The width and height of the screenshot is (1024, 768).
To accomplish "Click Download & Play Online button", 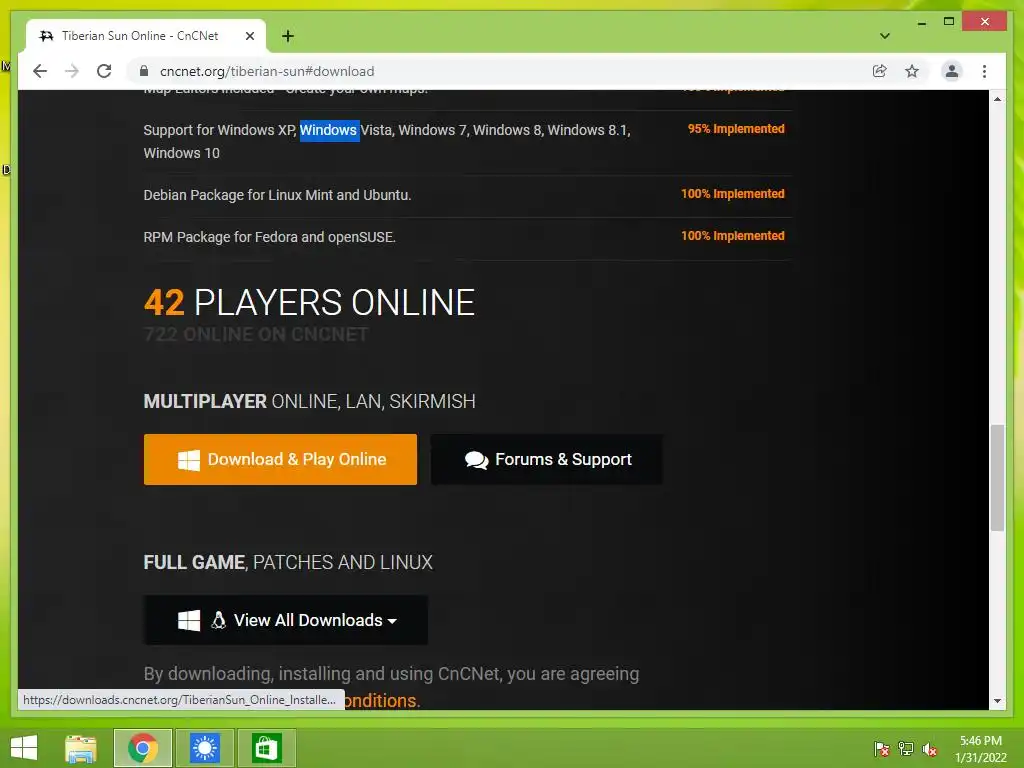I will tap(280, 459).
